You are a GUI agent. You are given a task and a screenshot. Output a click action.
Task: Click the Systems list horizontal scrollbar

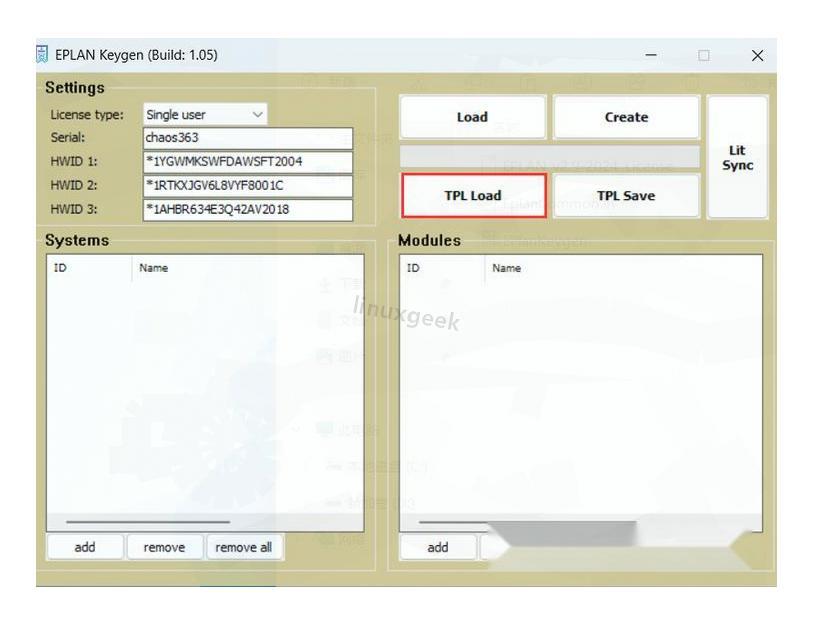click(147, 522)
